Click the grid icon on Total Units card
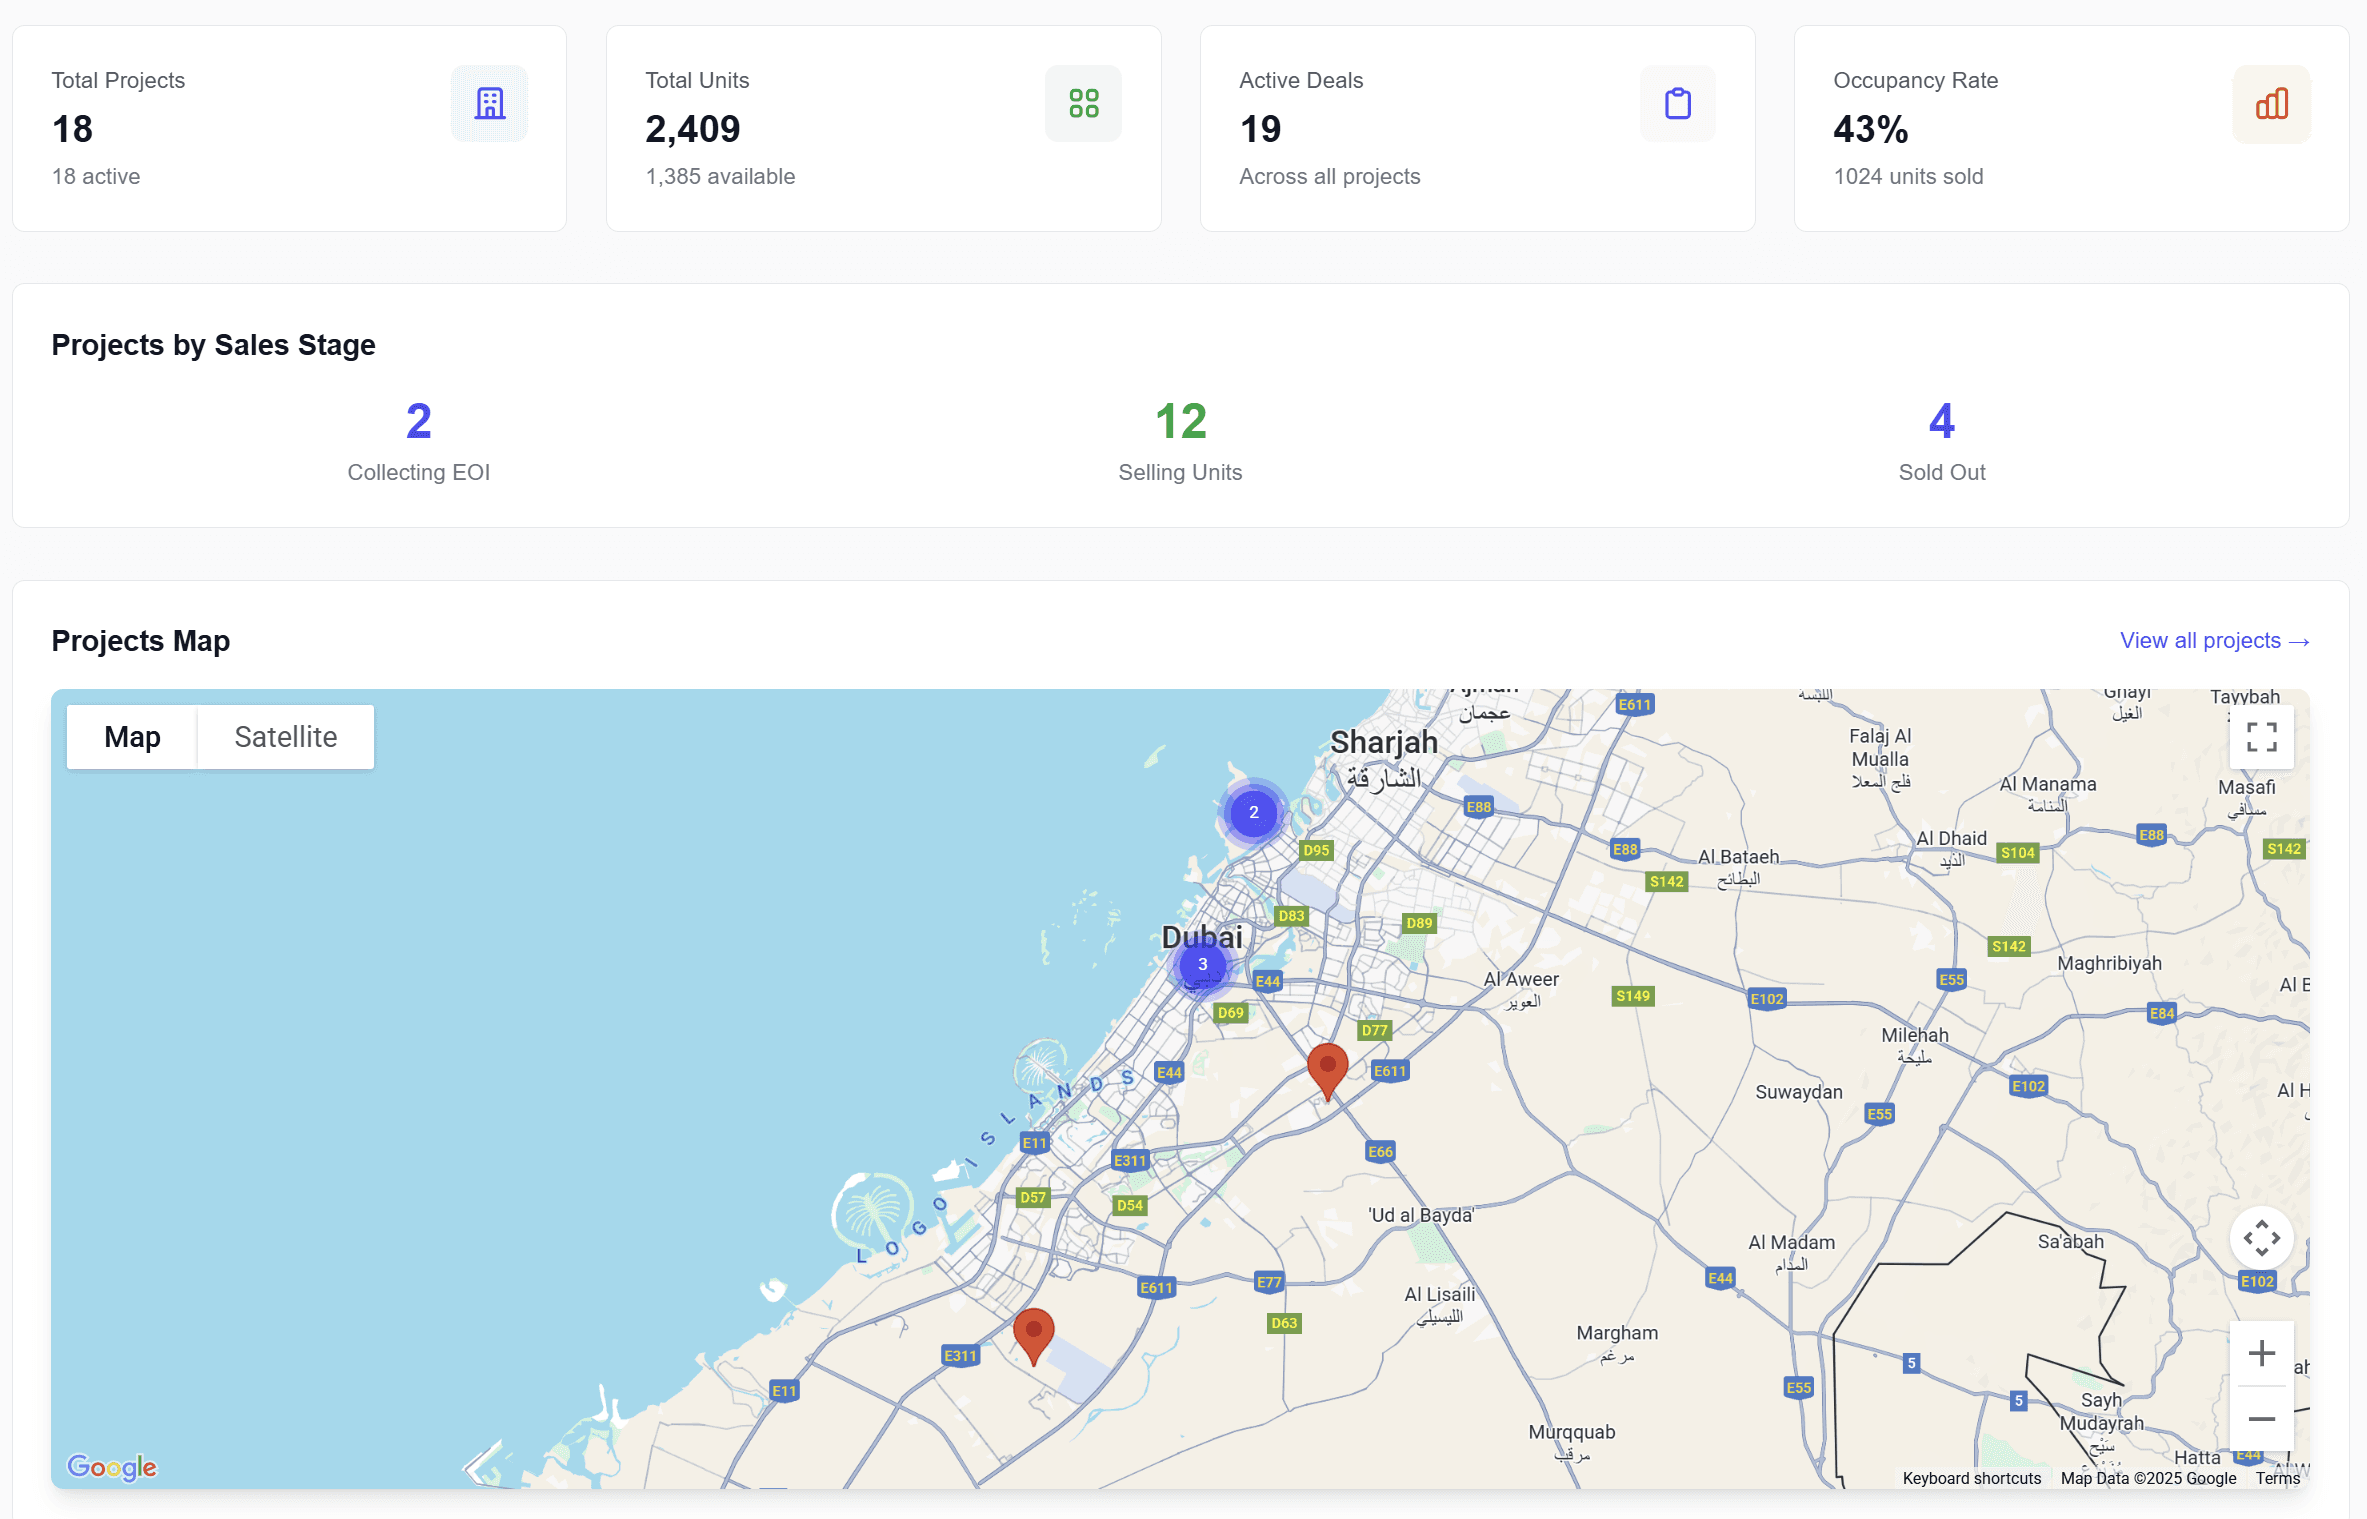Screen dimensions: 2367x1519 [x=1083, y=103]
